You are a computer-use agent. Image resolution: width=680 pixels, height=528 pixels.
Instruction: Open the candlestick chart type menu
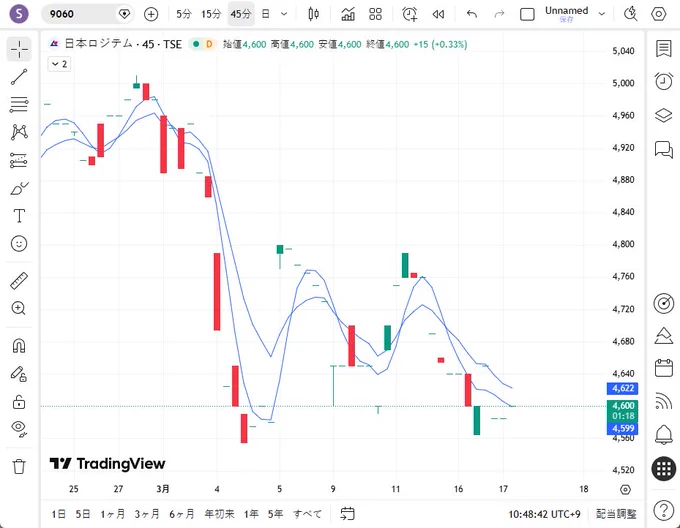(x=314, y=14)
